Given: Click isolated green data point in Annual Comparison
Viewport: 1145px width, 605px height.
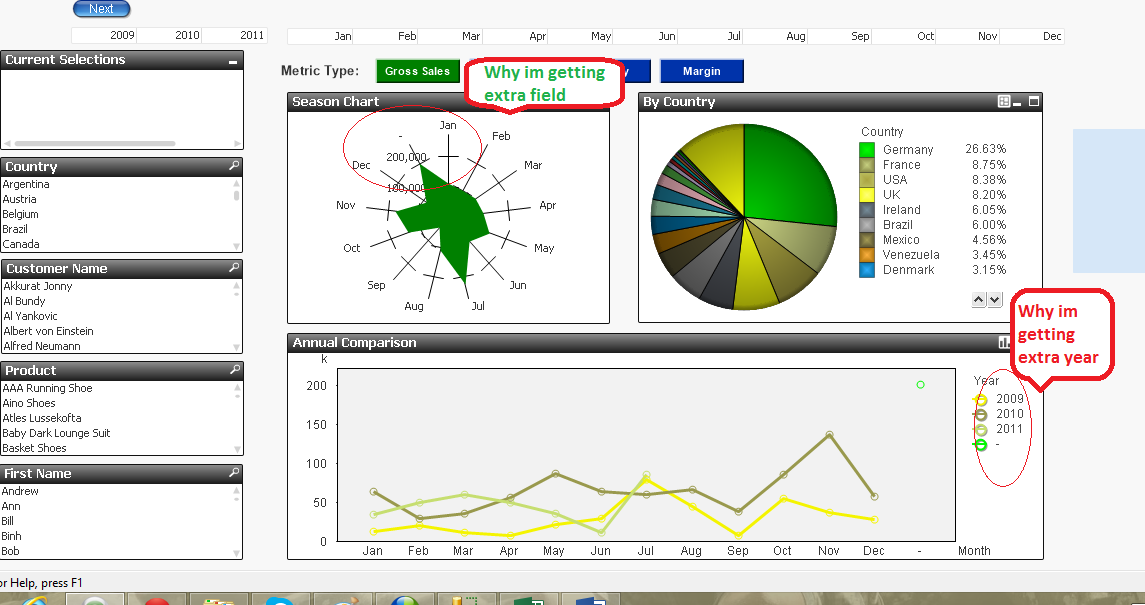Looking at the screenshot, I should pyautogui.click(x=920, y=385).
